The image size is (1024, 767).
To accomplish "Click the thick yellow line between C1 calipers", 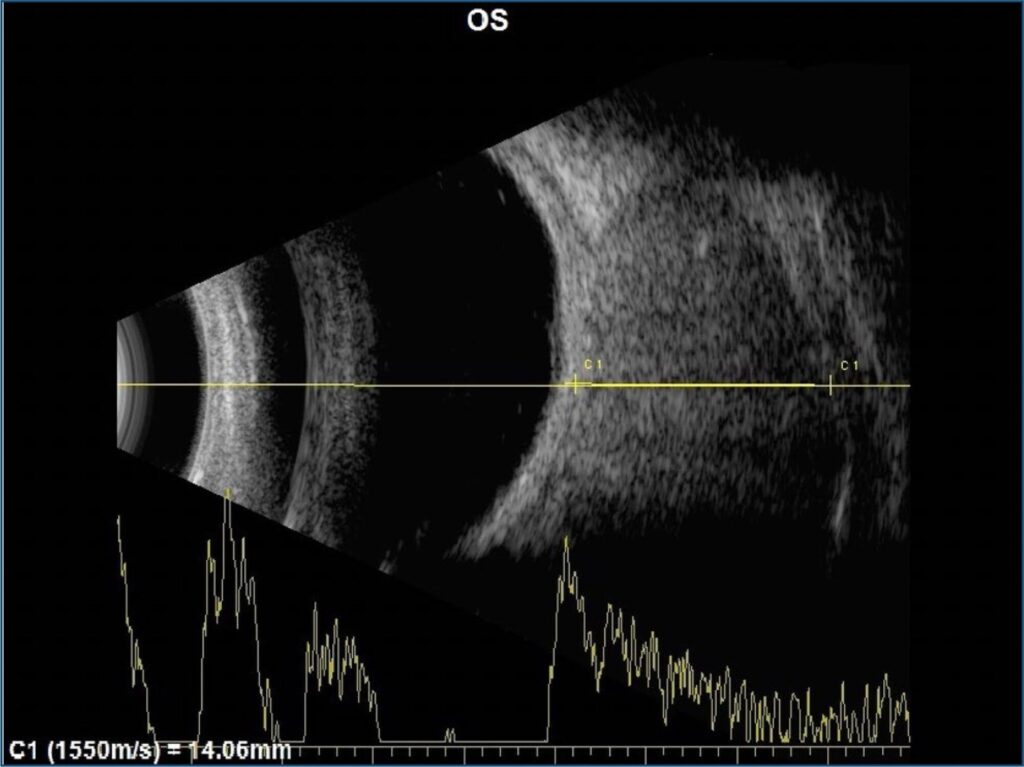I will tap(700, 385).
